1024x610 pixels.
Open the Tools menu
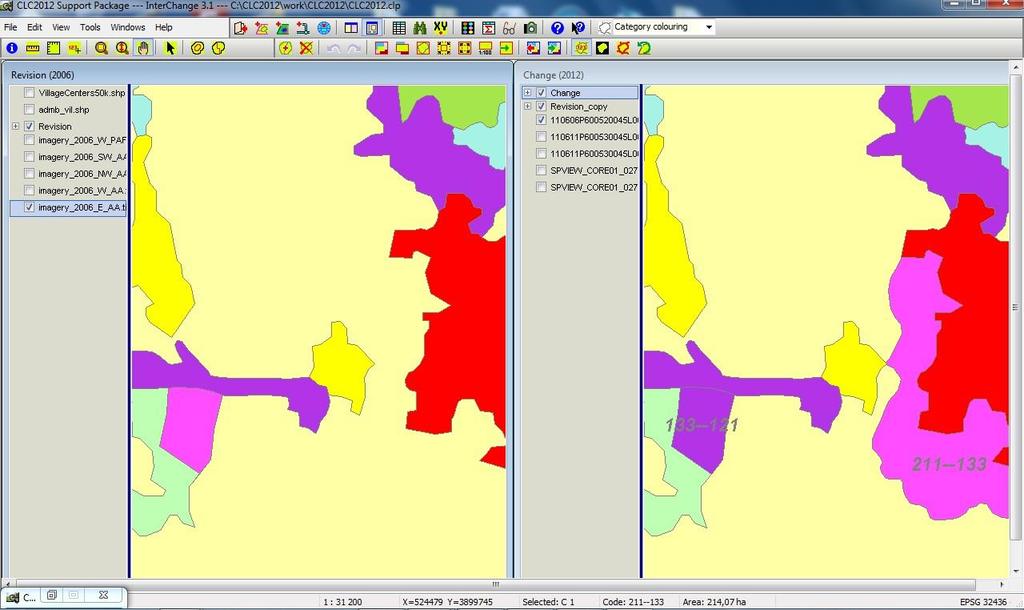pos(90,27)
